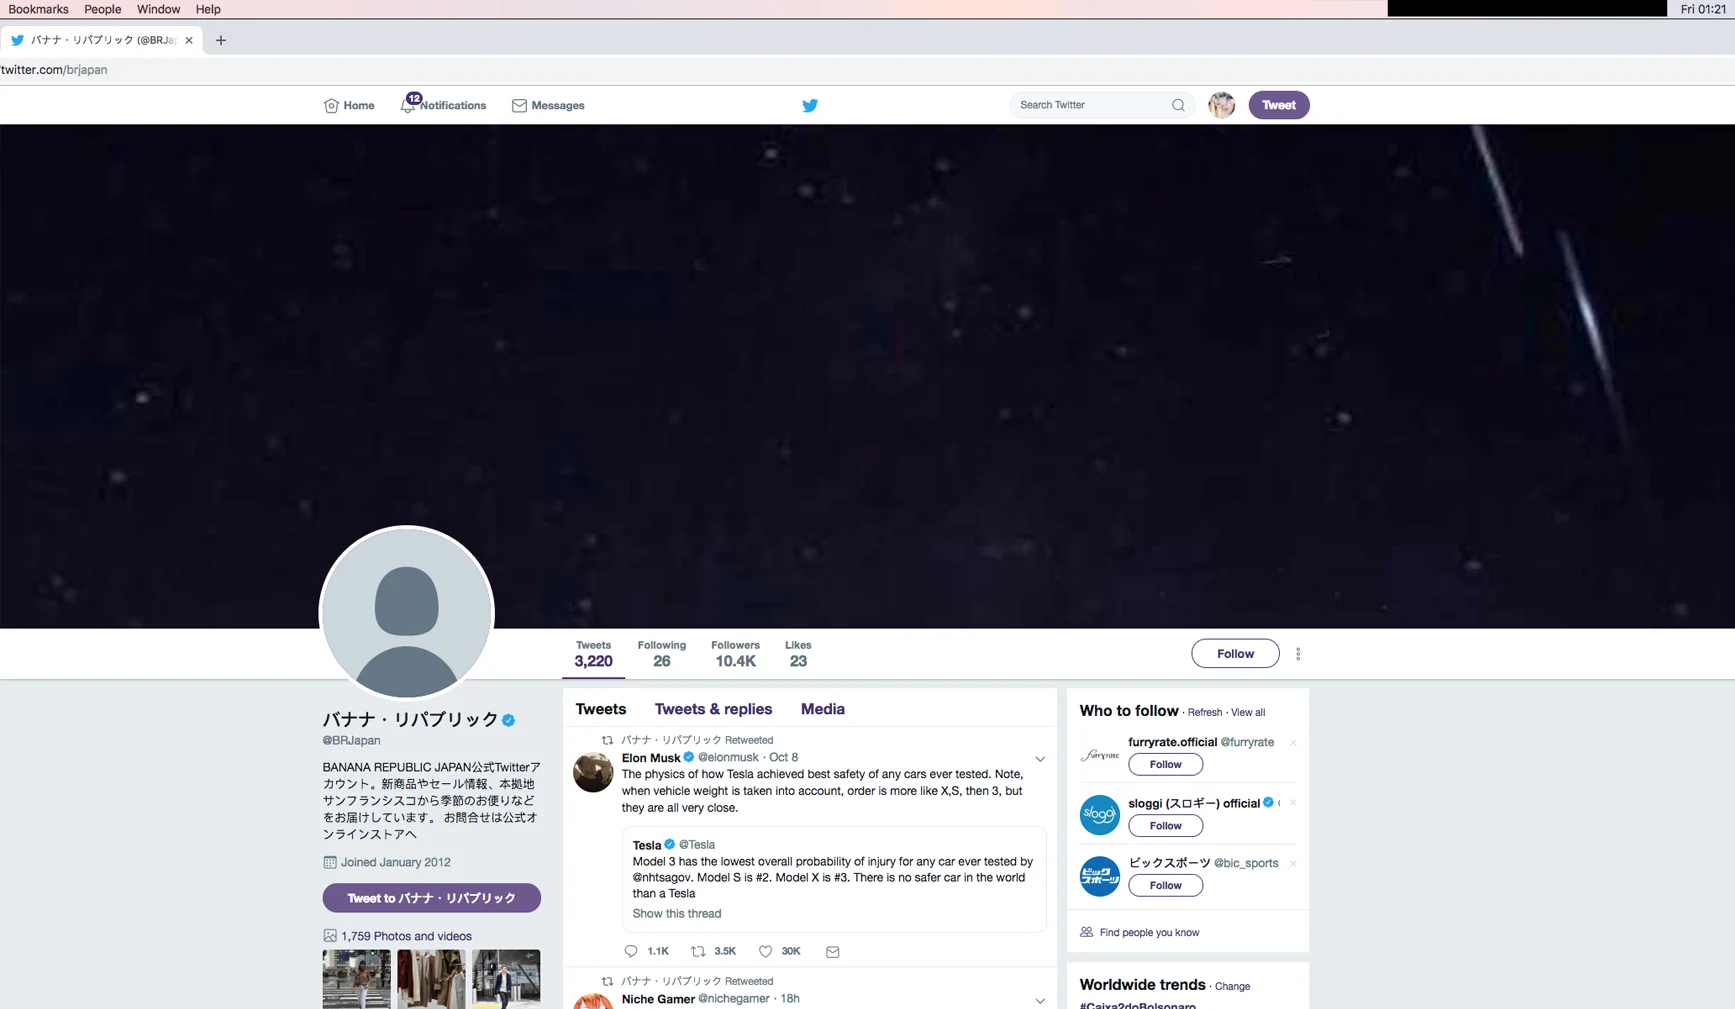1735x1009 pixels.
Task: Click the @BRJapan handle
Action: 351,740
